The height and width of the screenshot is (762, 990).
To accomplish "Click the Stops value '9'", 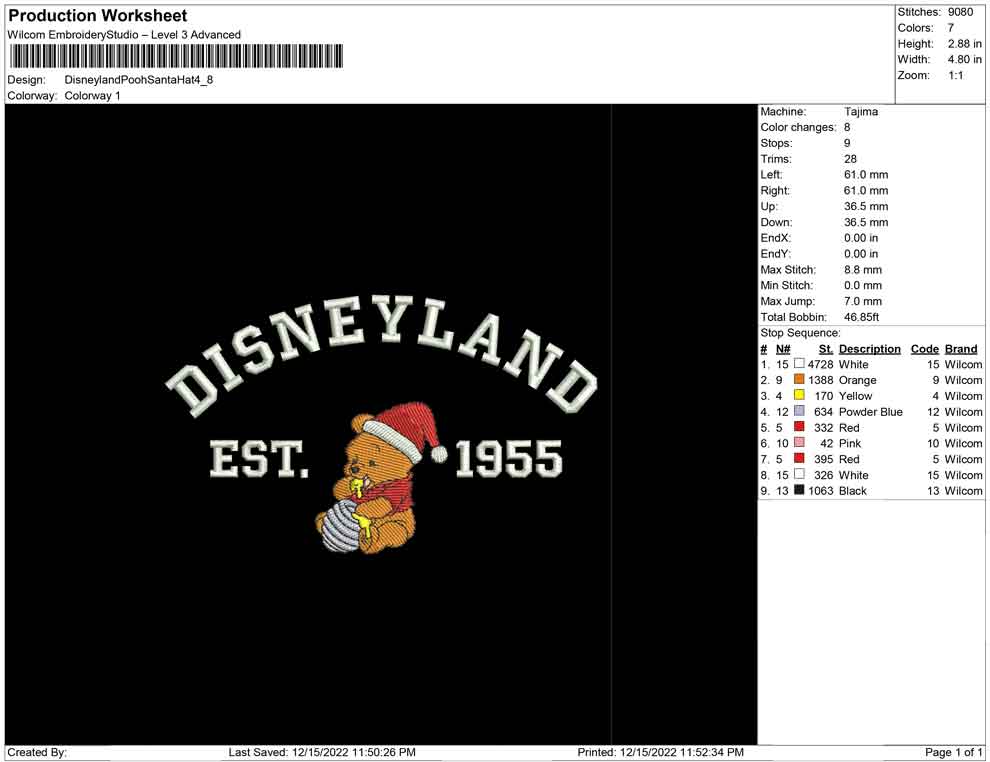I will (x=847, y=143).
